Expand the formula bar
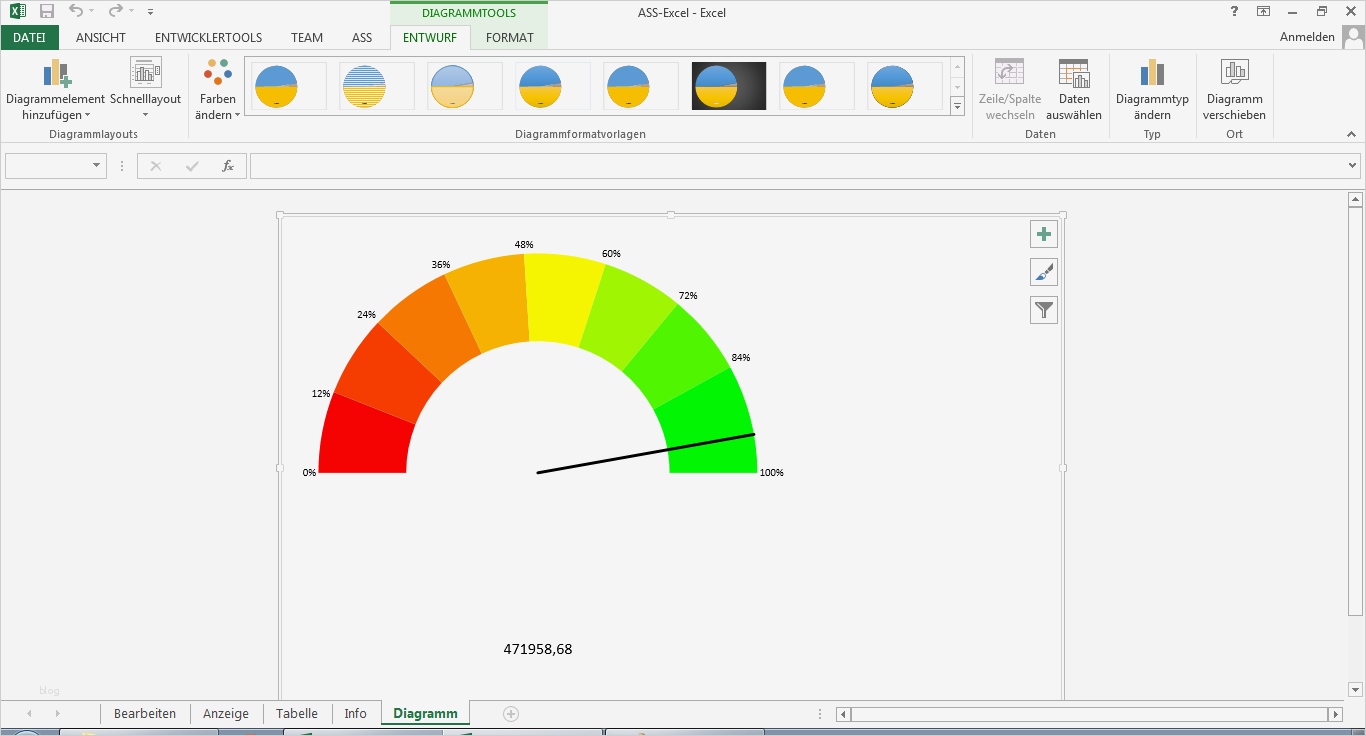 [1353, 166]
